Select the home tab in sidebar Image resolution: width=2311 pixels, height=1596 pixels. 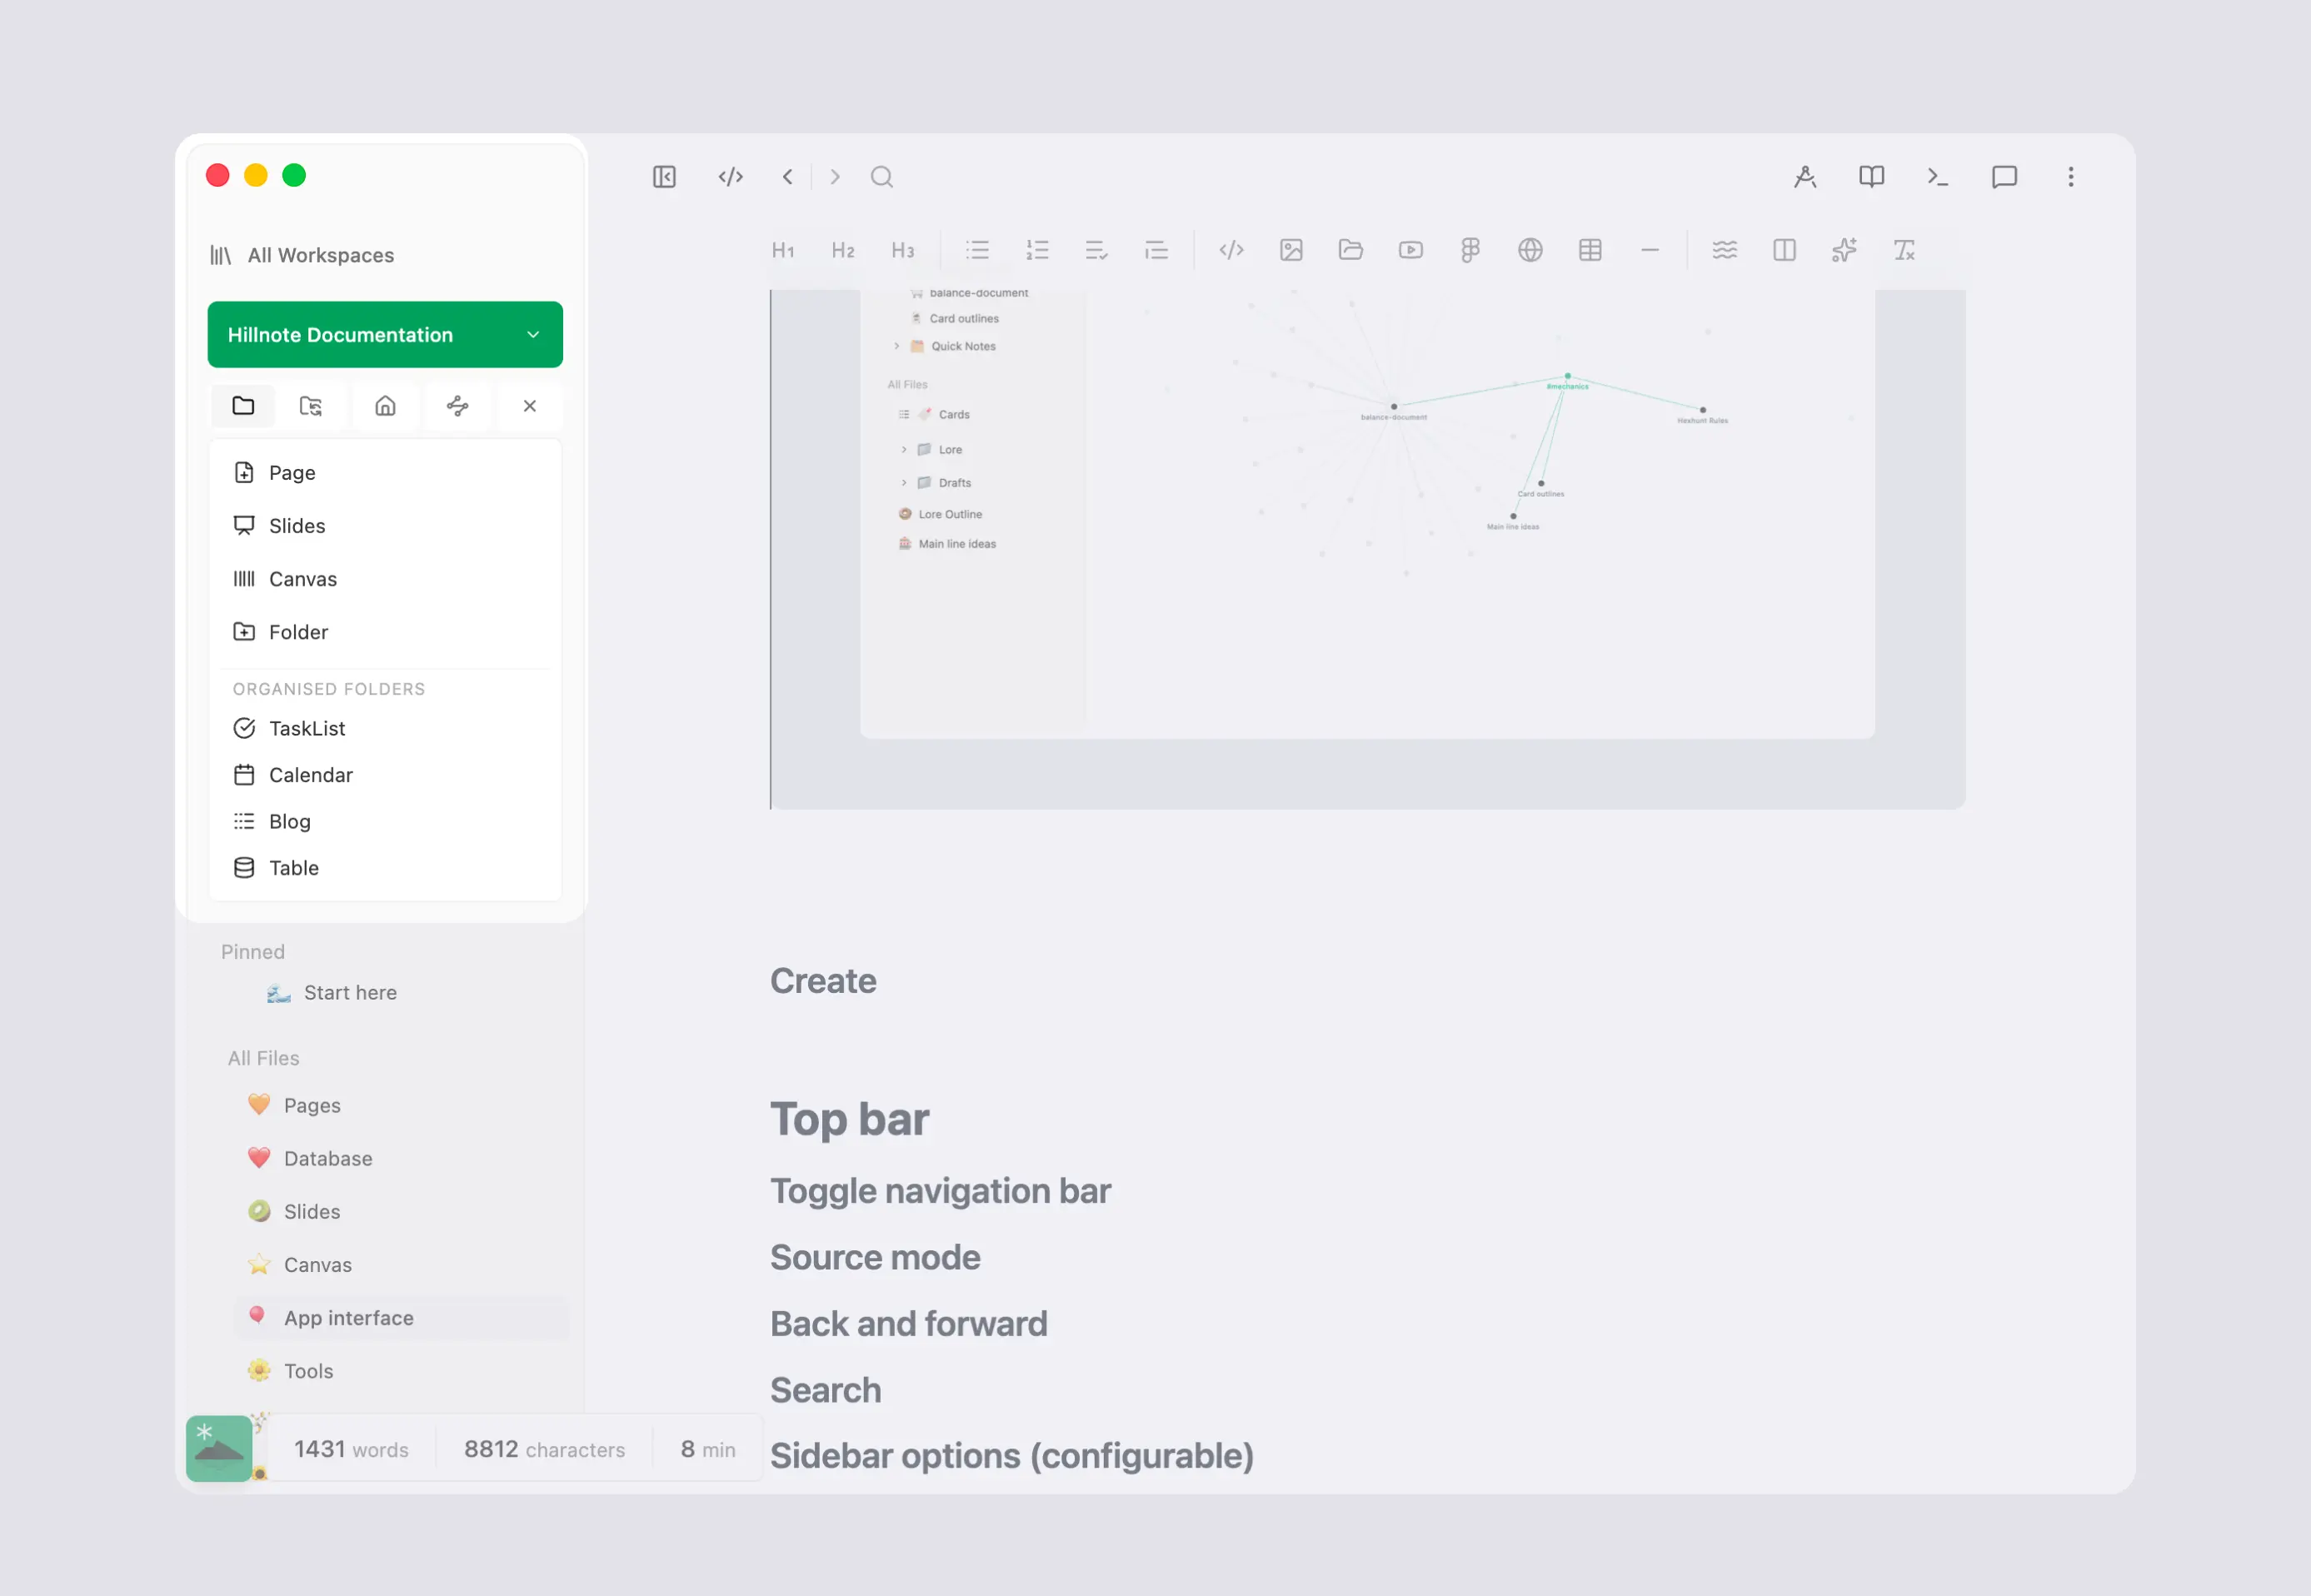click(x=385, y=406)
